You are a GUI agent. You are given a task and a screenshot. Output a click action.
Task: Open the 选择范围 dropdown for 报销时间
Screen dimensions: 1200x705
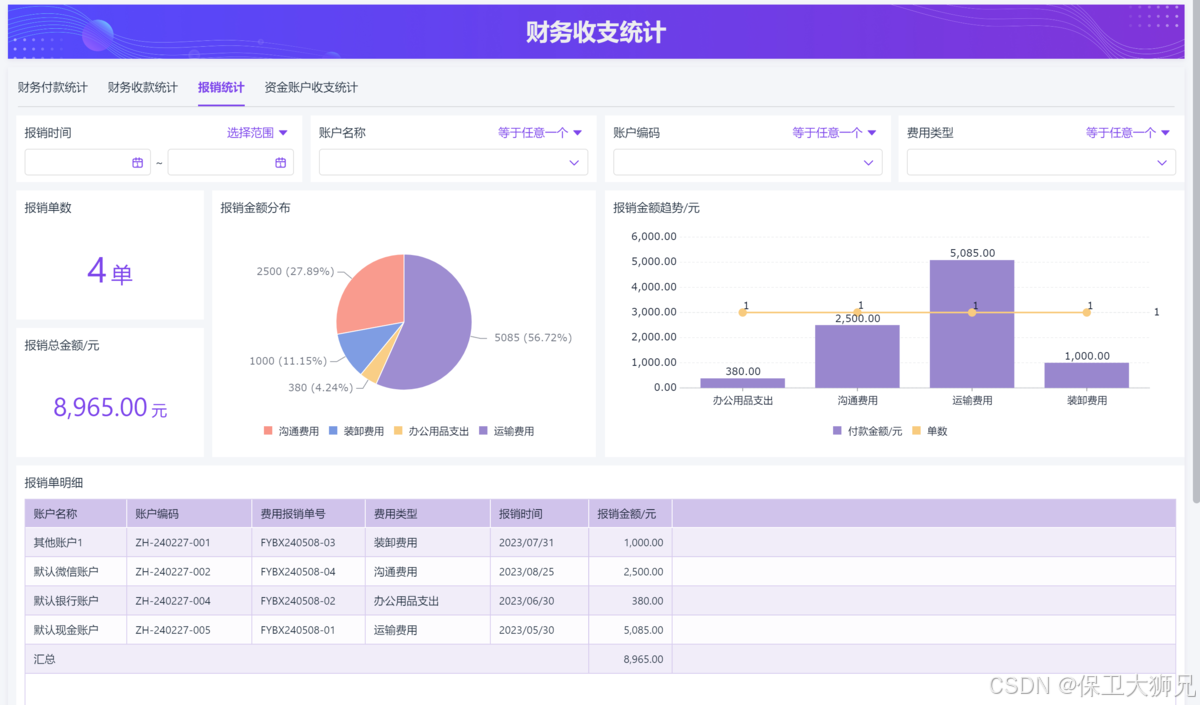[x=257, y=132]
